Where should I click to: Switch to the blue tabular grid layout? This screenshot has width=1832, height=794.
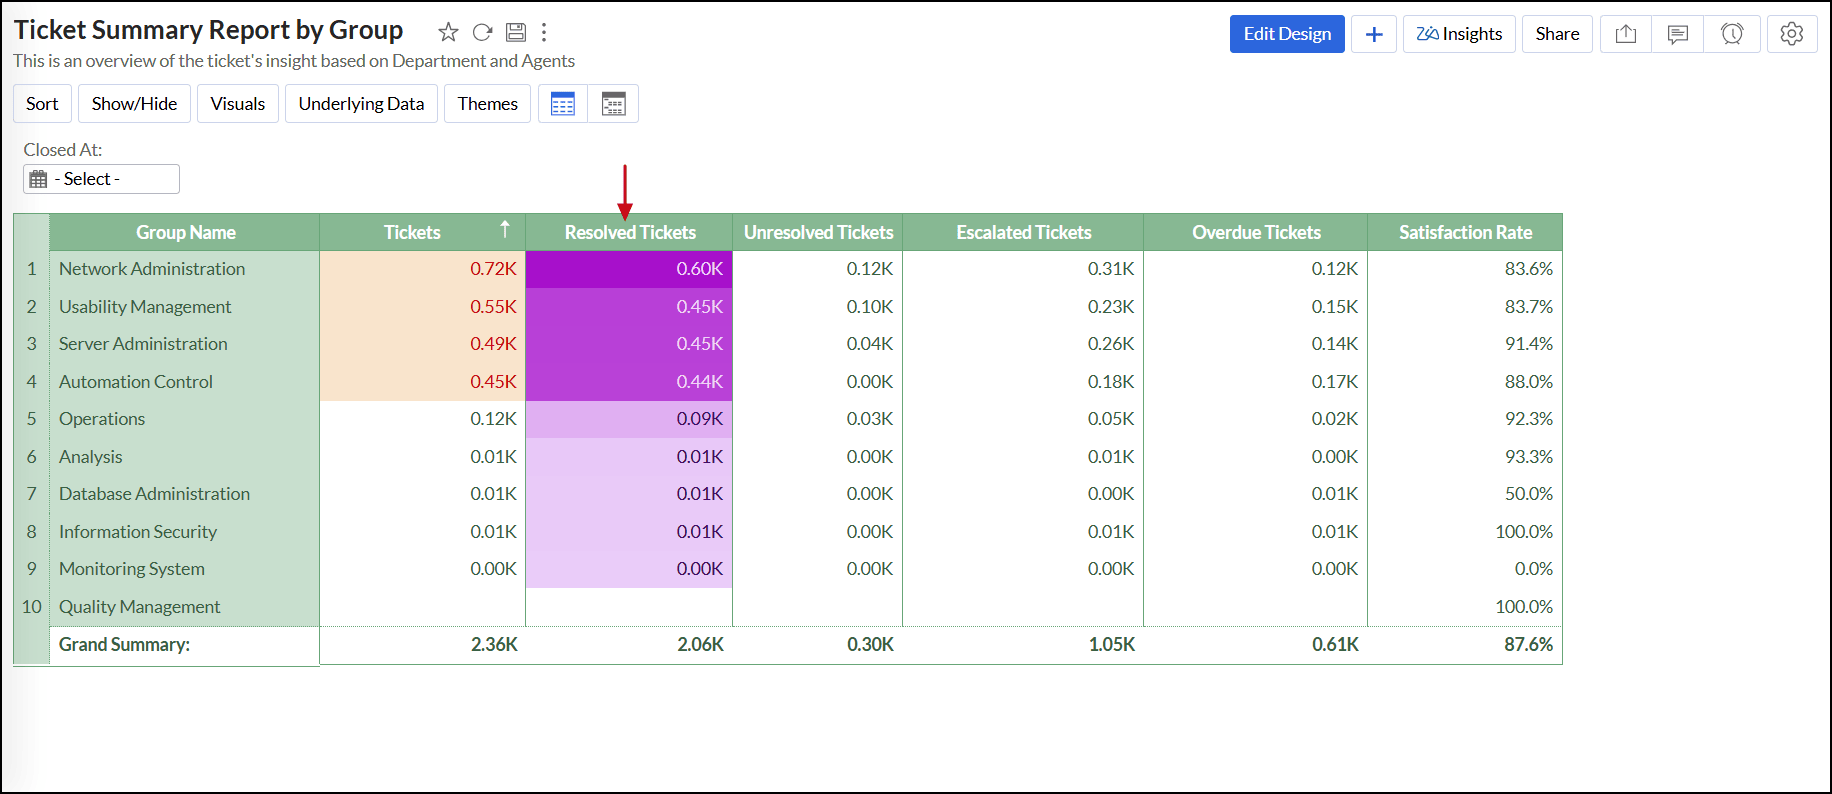(563, 104)
